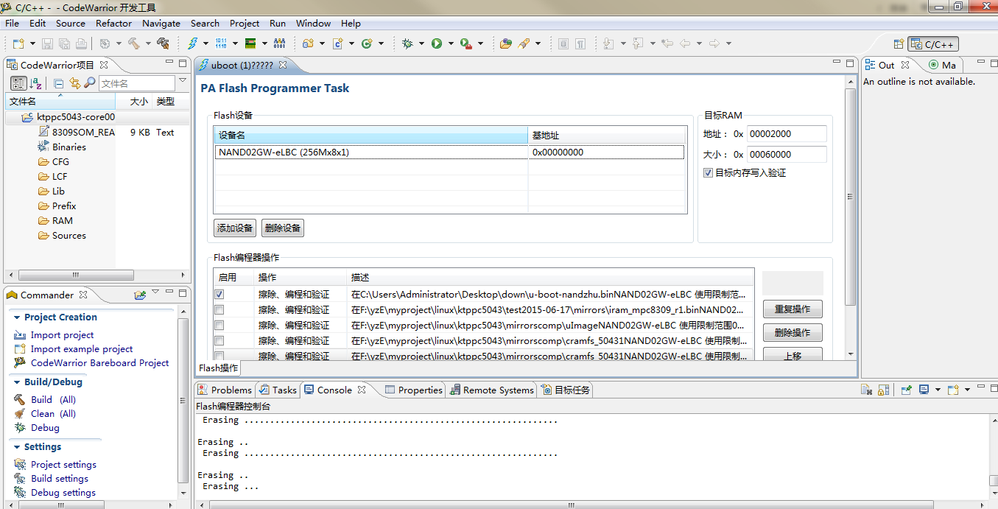
Task: Click the RAM address input field
Action: click(x=787, y=134)
